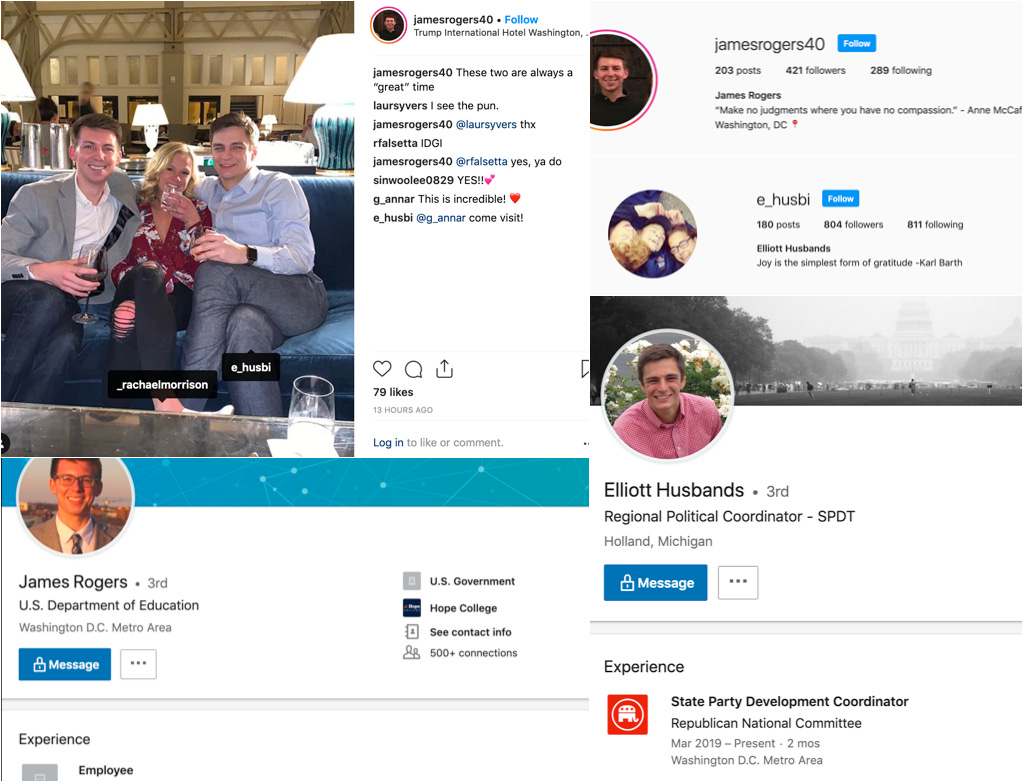Screen dimensions: 1023x782
Task: Click See contact info
Action: pyautogui.click(x=470, y=632)
